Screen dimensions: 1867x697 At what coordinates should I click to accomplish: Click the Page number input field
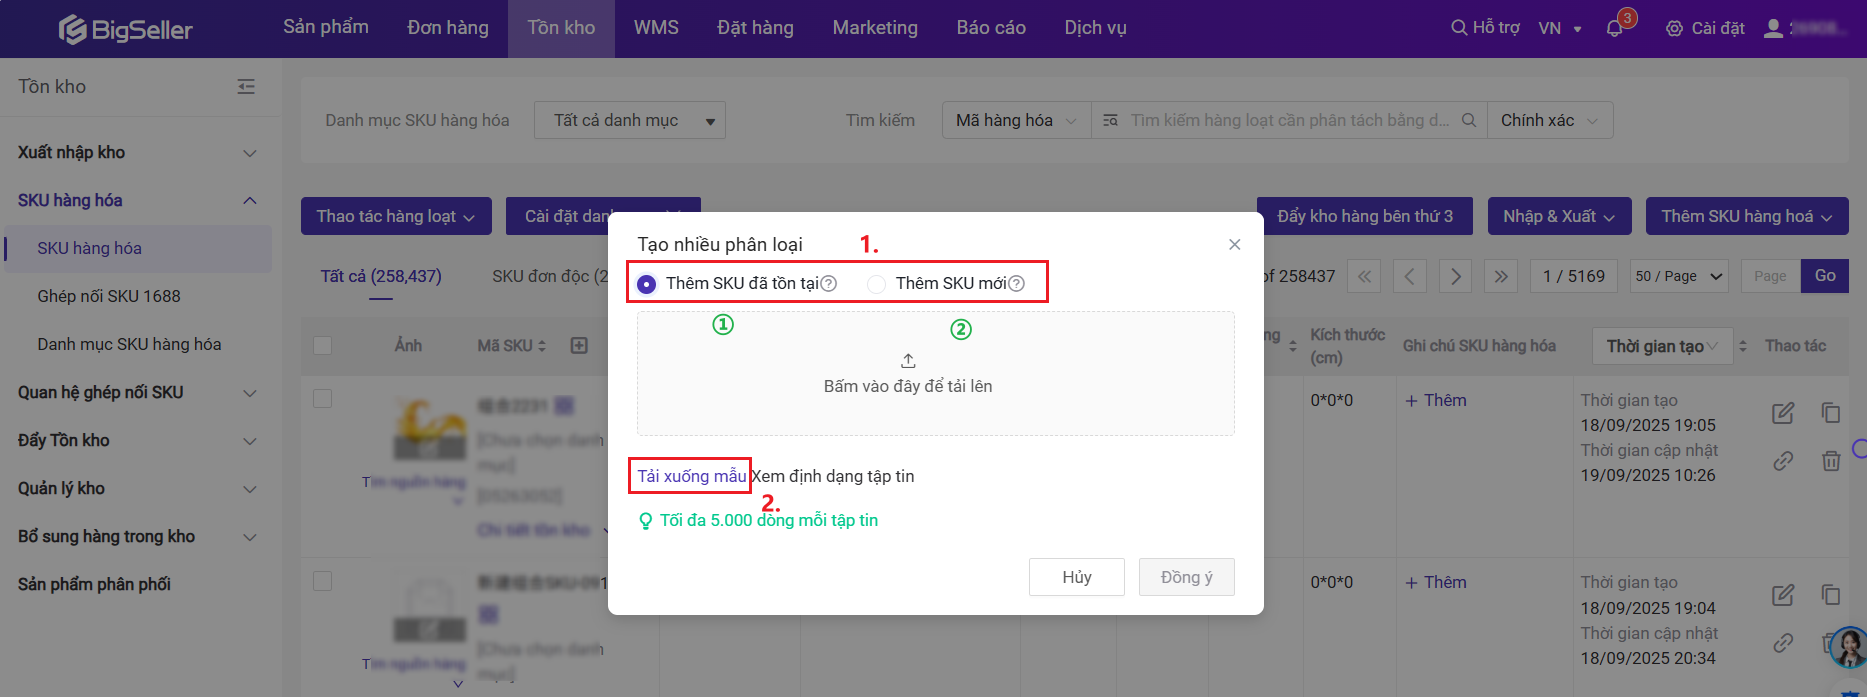pyautogui.click(x=1770, y=276)
